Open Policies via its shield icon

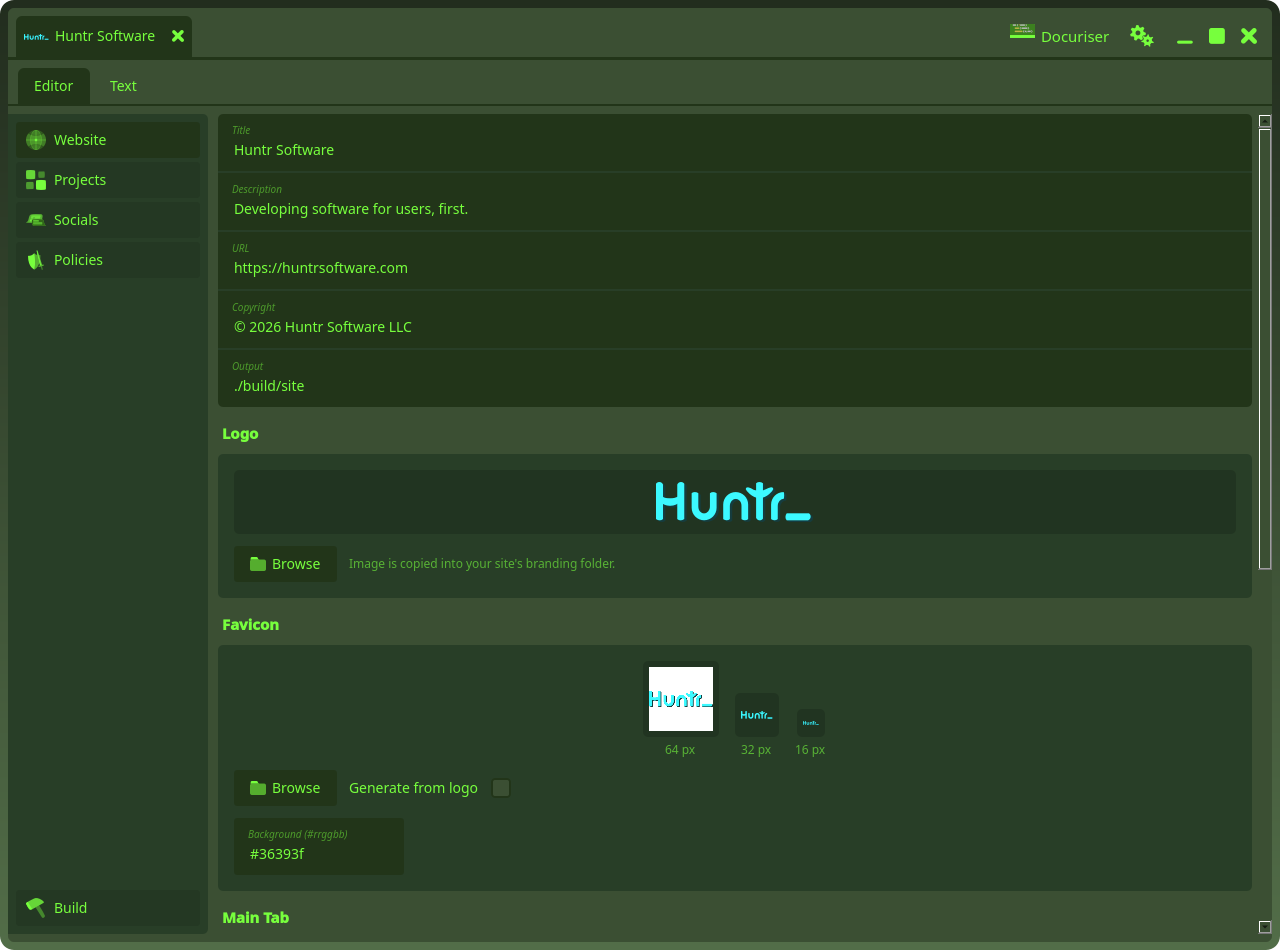(x=36, y=260)
